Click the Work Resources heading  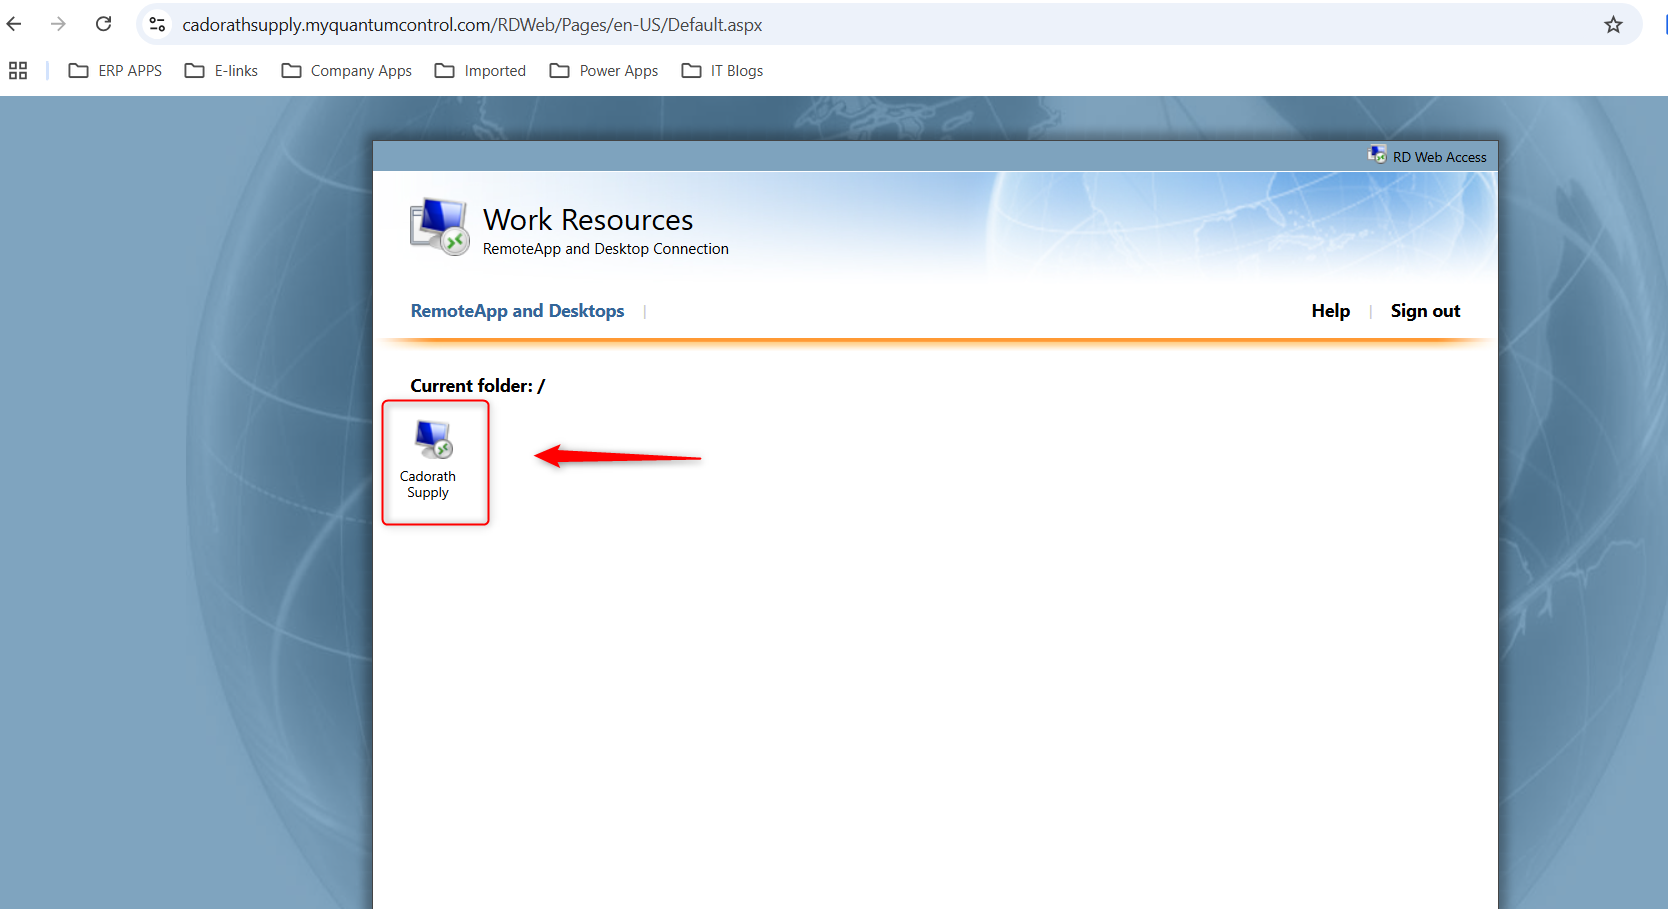tap(588, 219)
